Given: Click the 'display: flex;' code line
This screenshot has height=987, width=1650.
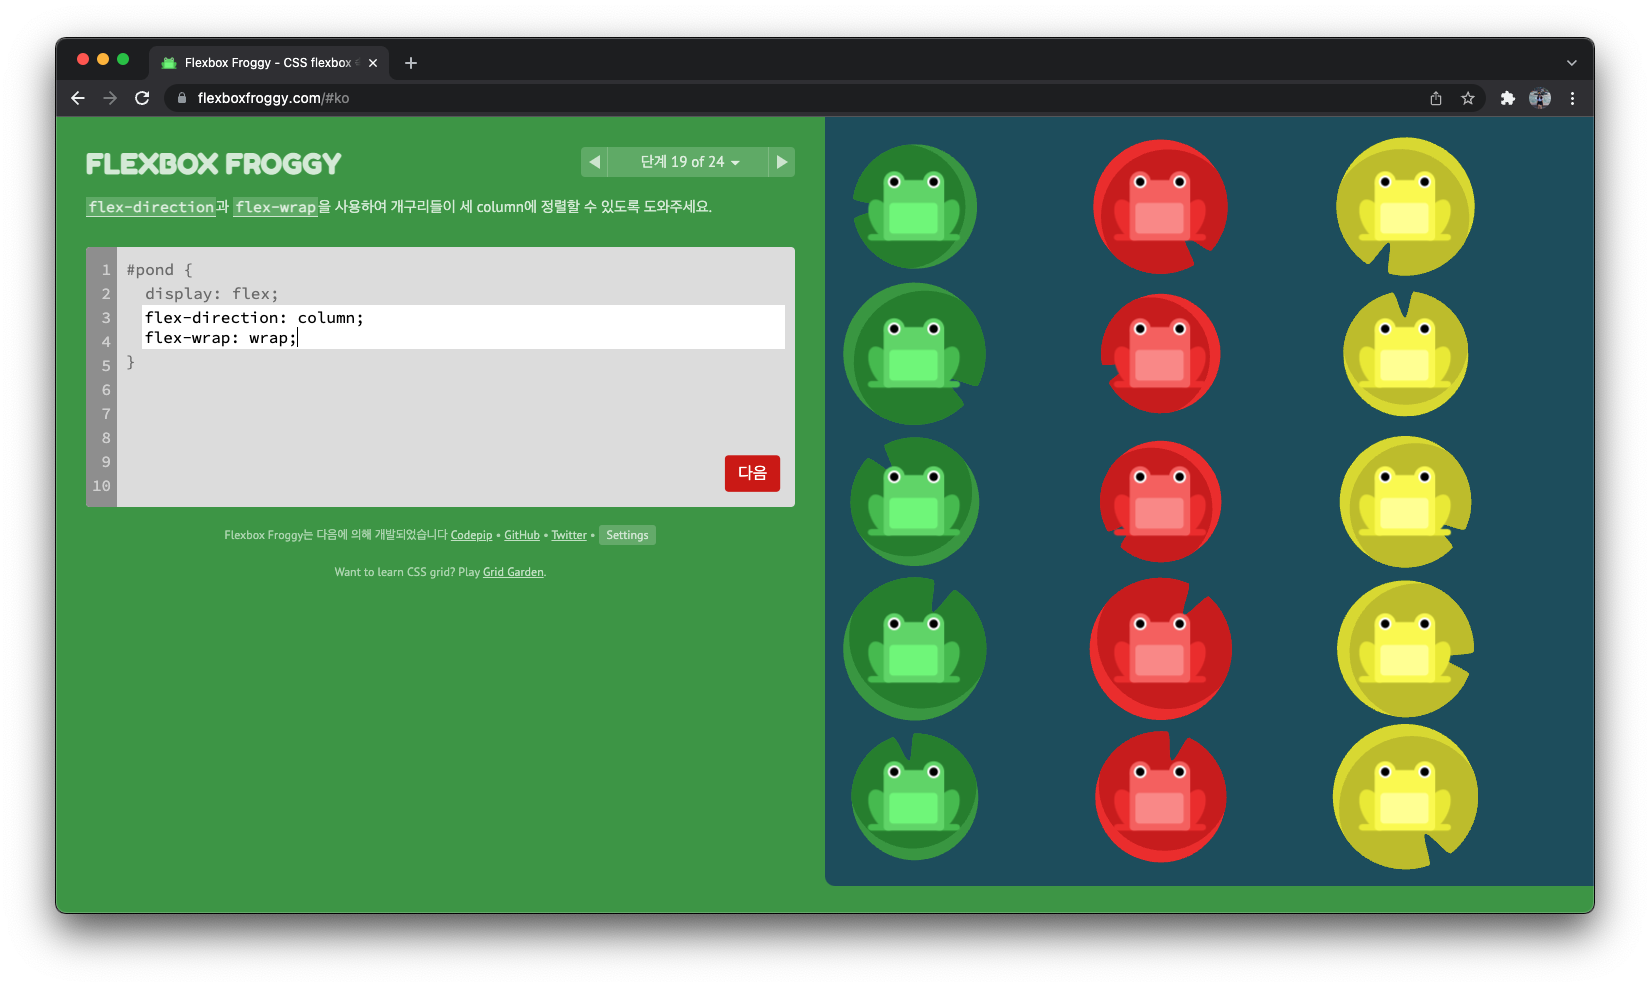Looking at the screenshot, I should (x=212, y=294).
